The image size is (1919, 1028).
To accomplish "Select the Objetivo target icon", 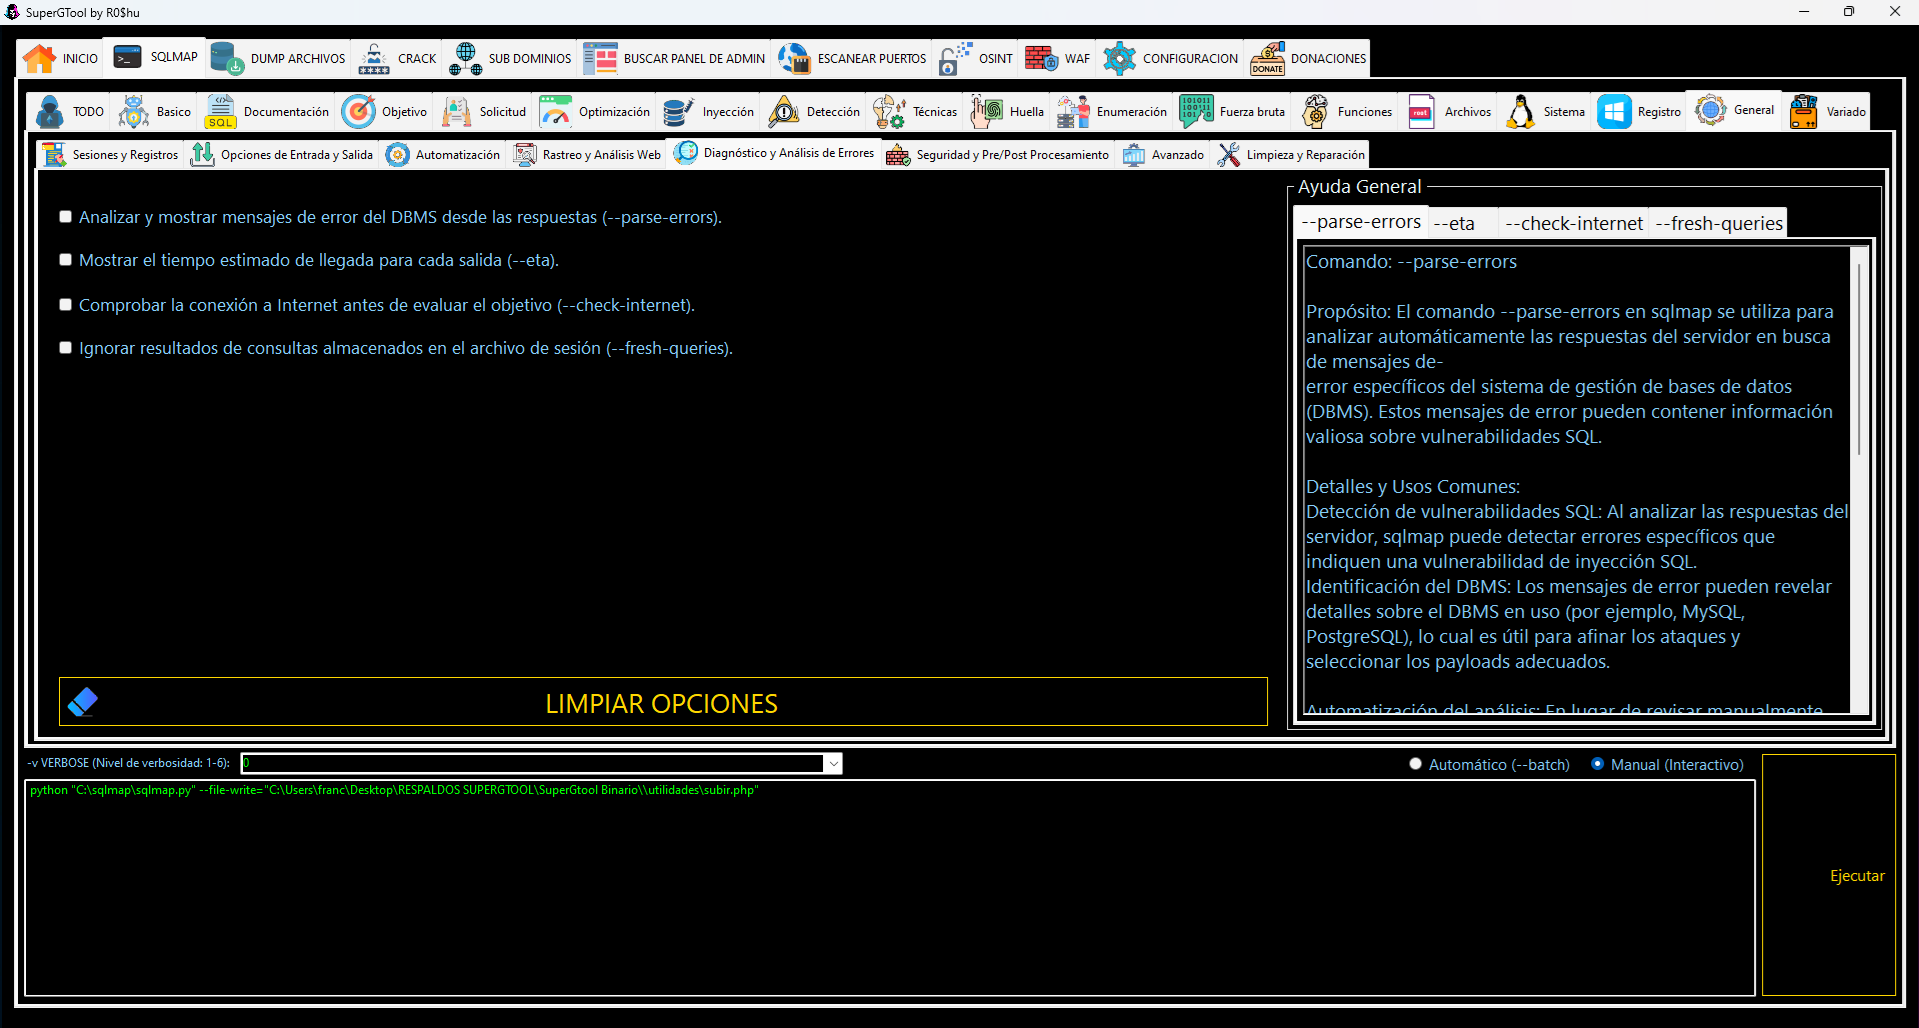I will (359, 112).
